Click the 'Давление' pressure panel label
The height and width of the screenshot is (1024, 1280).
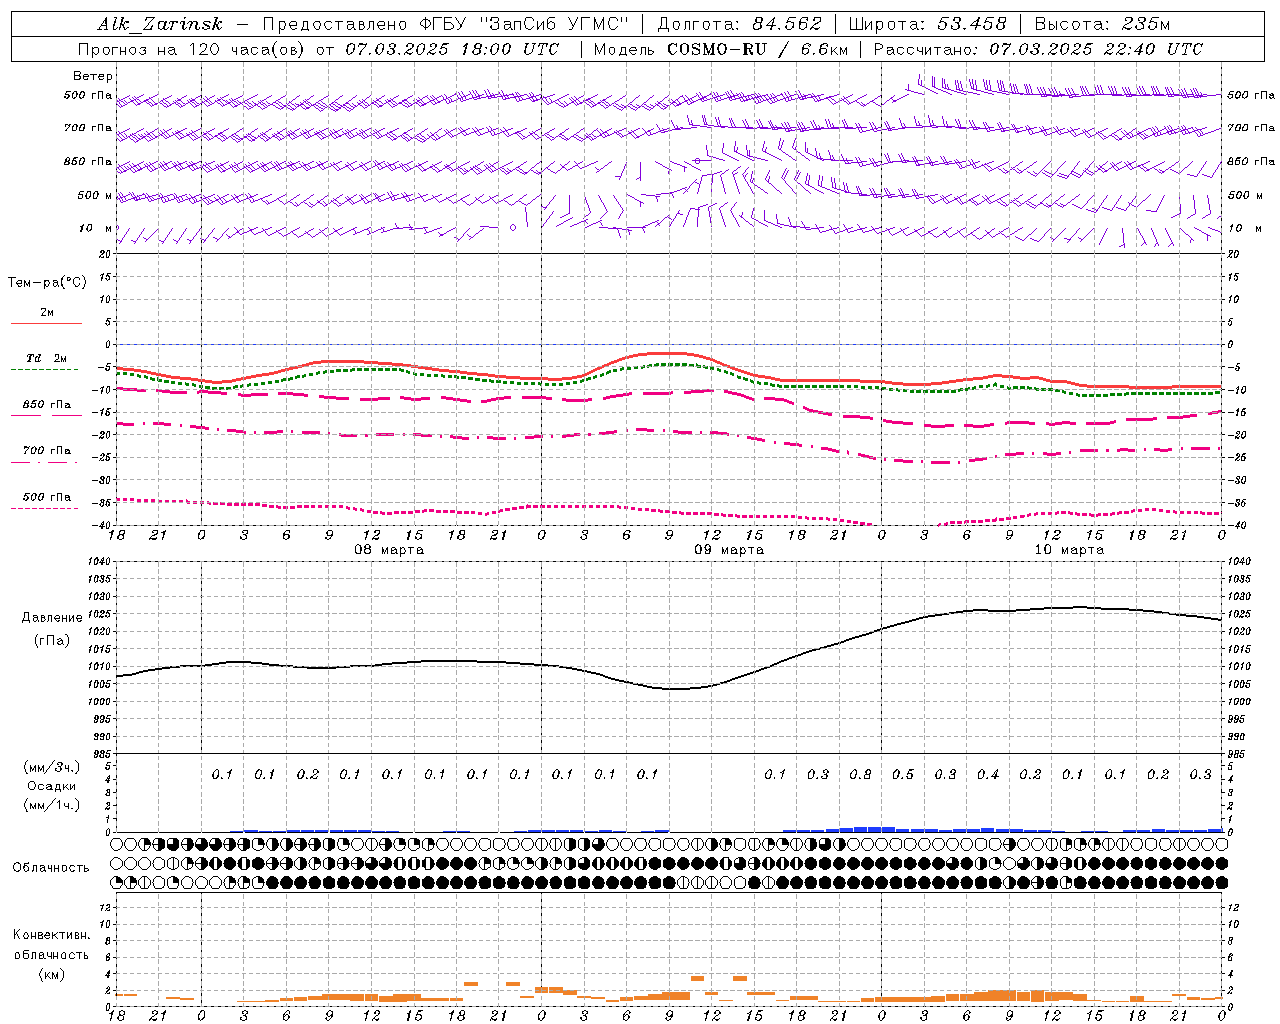[x=52, y=618]
